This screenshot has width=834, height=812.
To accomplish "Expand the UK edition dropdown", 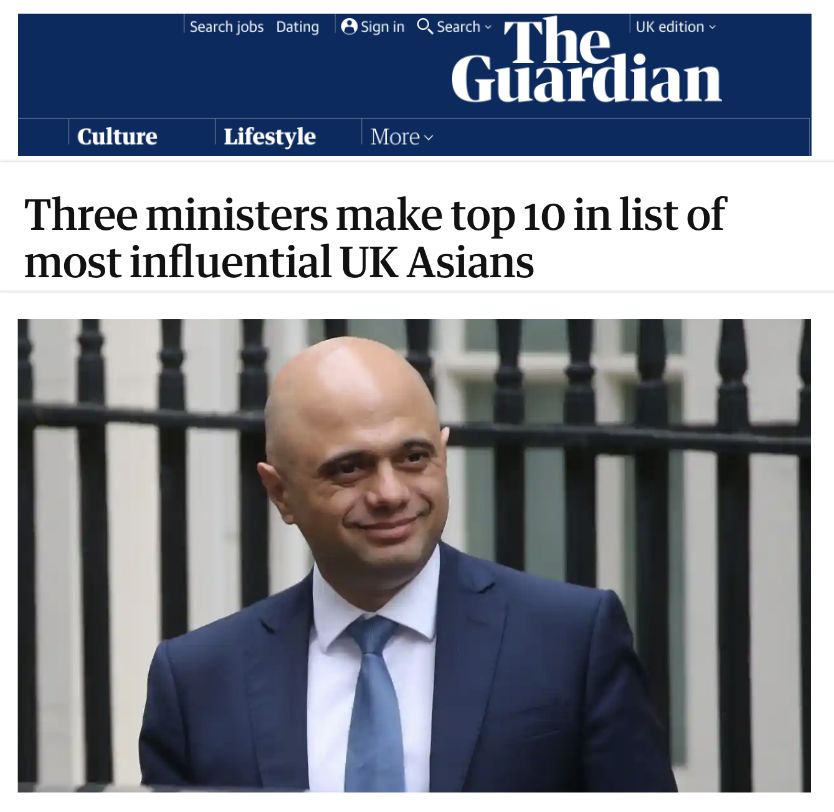I will 675,27.
